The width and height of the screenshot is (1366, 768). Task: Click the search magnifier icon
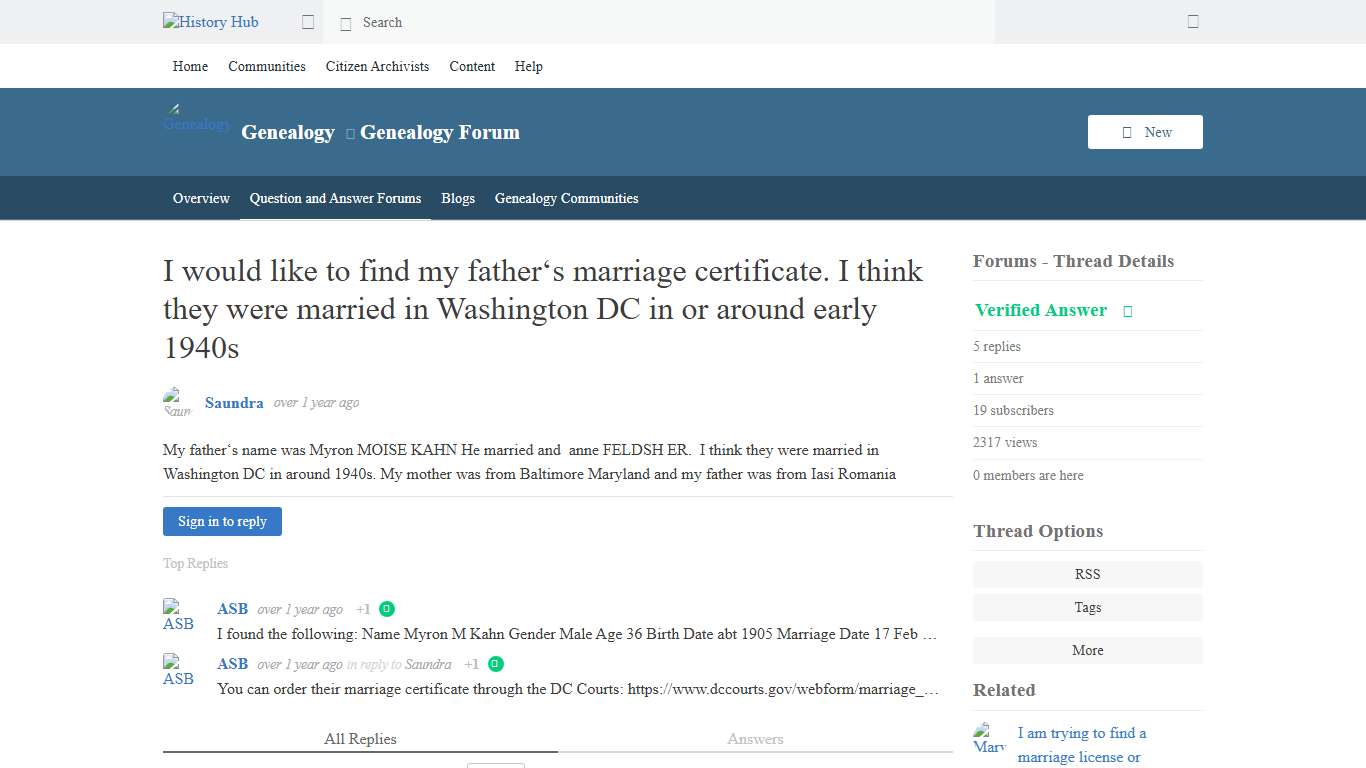coord(346,22)
